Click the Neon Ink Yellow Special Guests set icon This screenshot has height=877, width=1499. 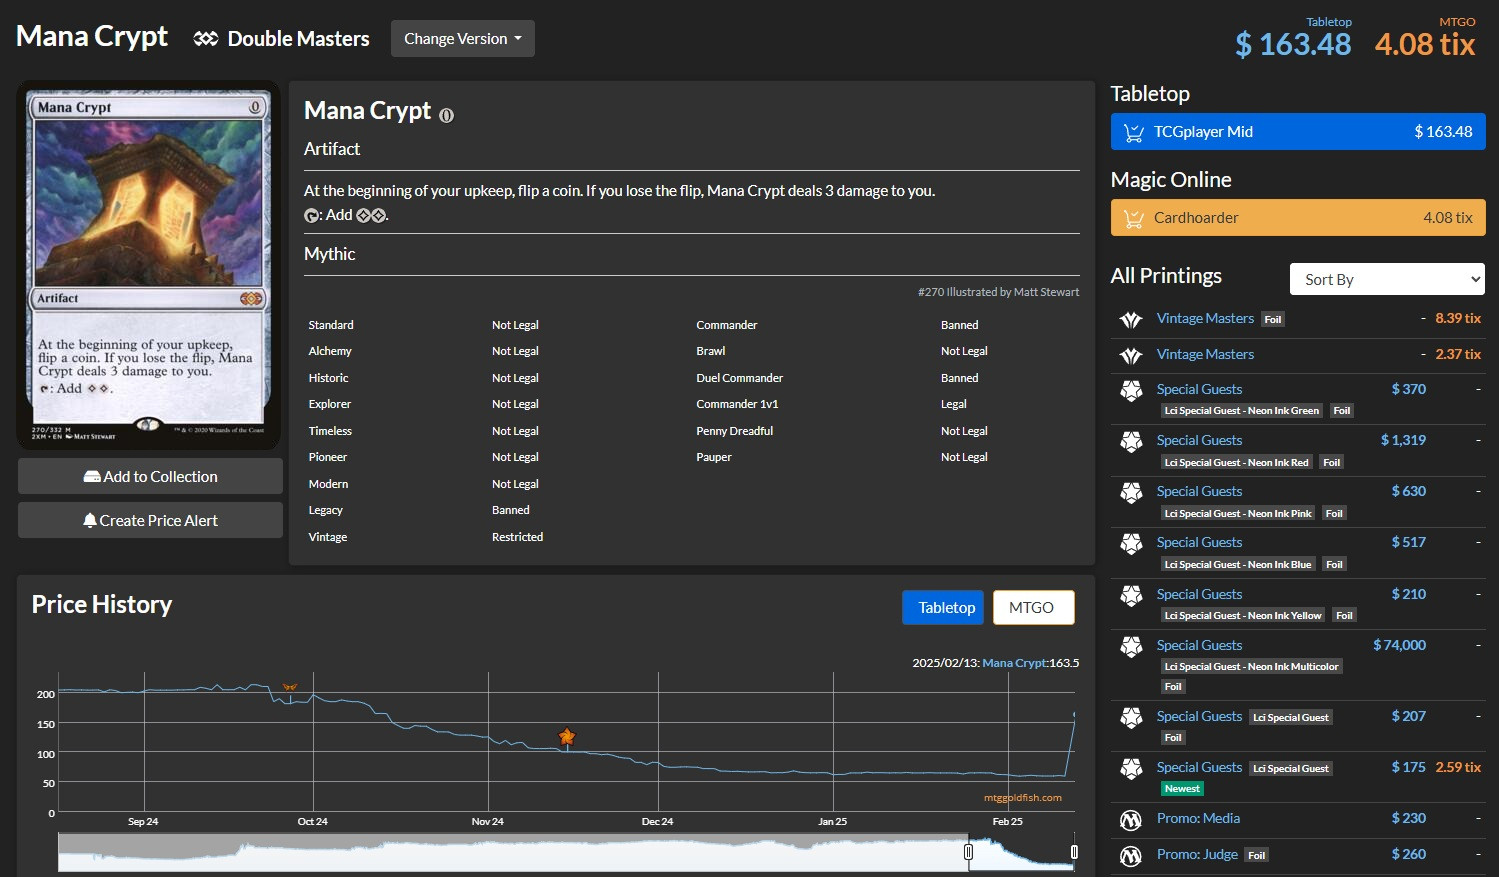tap(1131, 596)
